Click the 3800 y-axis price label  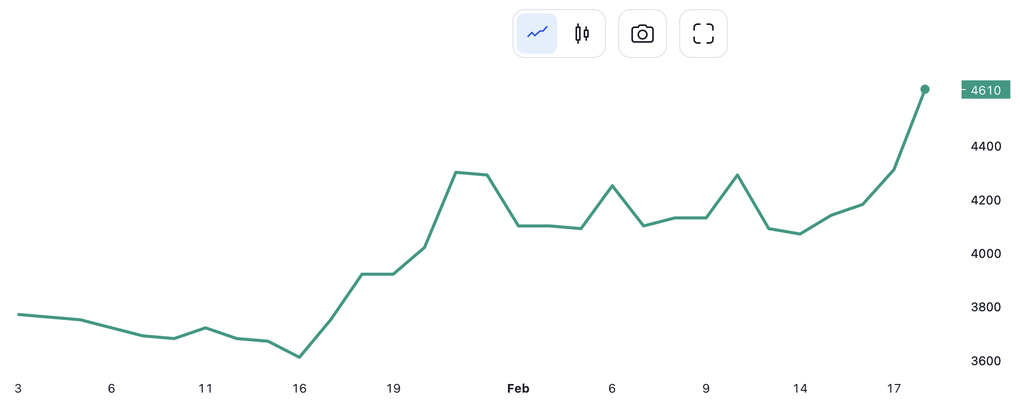(985, 307)
